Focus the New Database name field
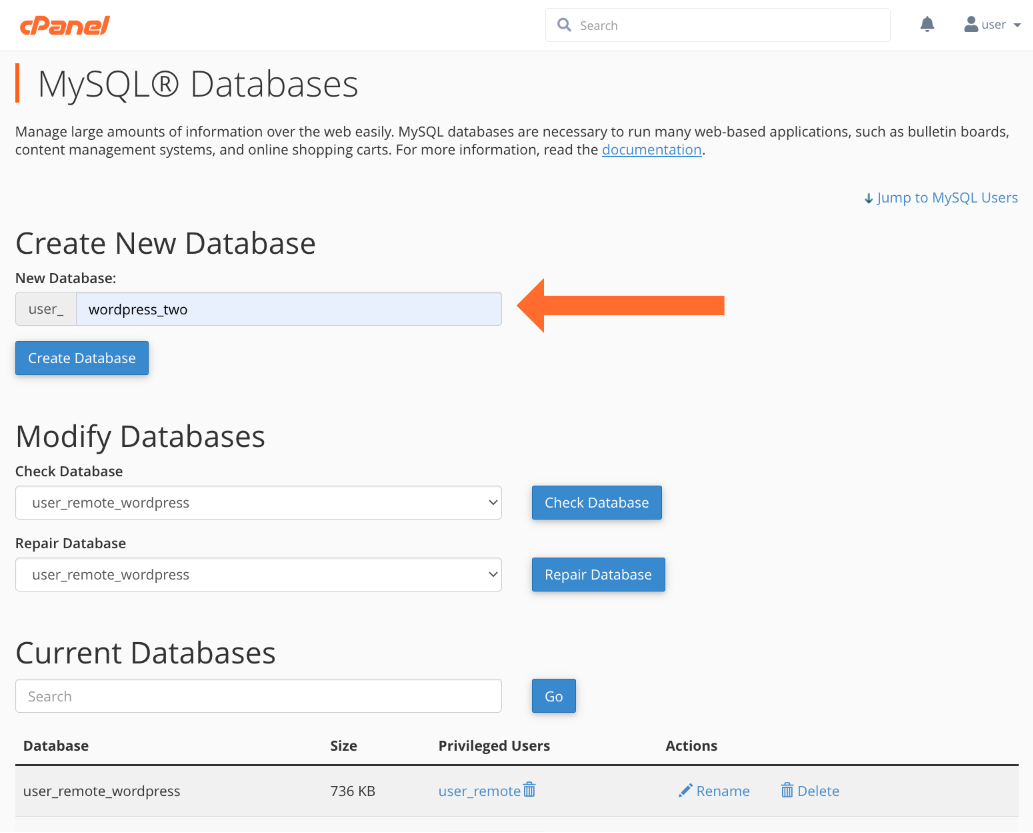 (x=288, y=309)
